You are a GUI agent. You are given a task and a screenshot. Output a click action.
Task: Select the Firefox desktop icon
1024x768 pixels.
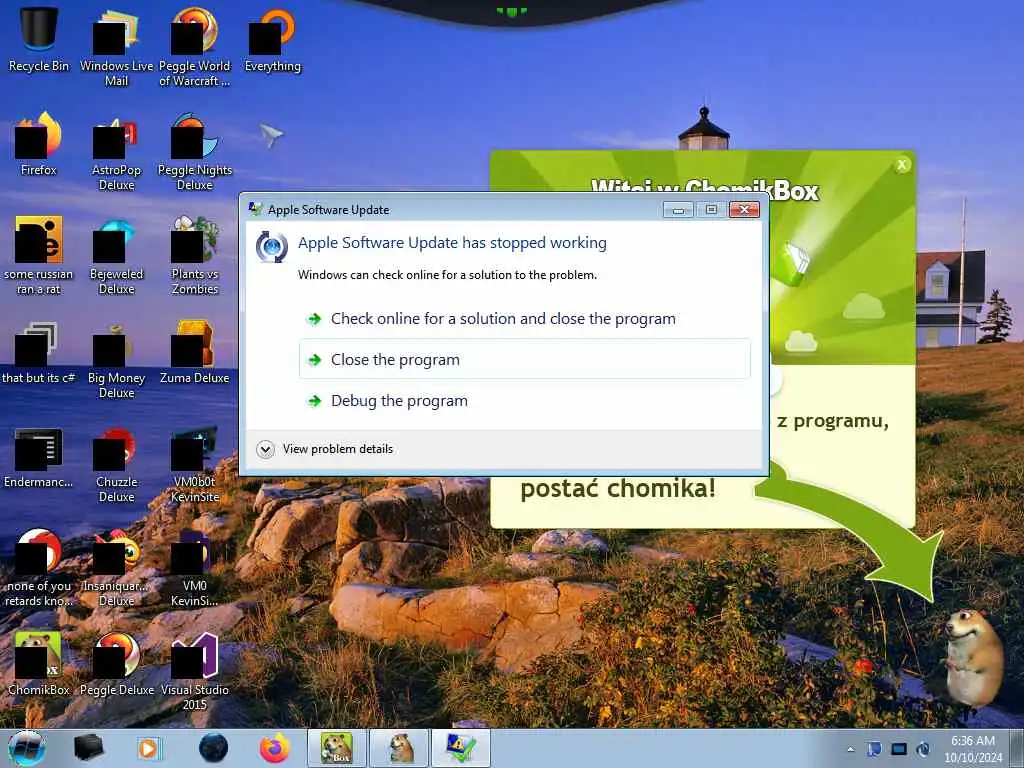coord(39,144)
